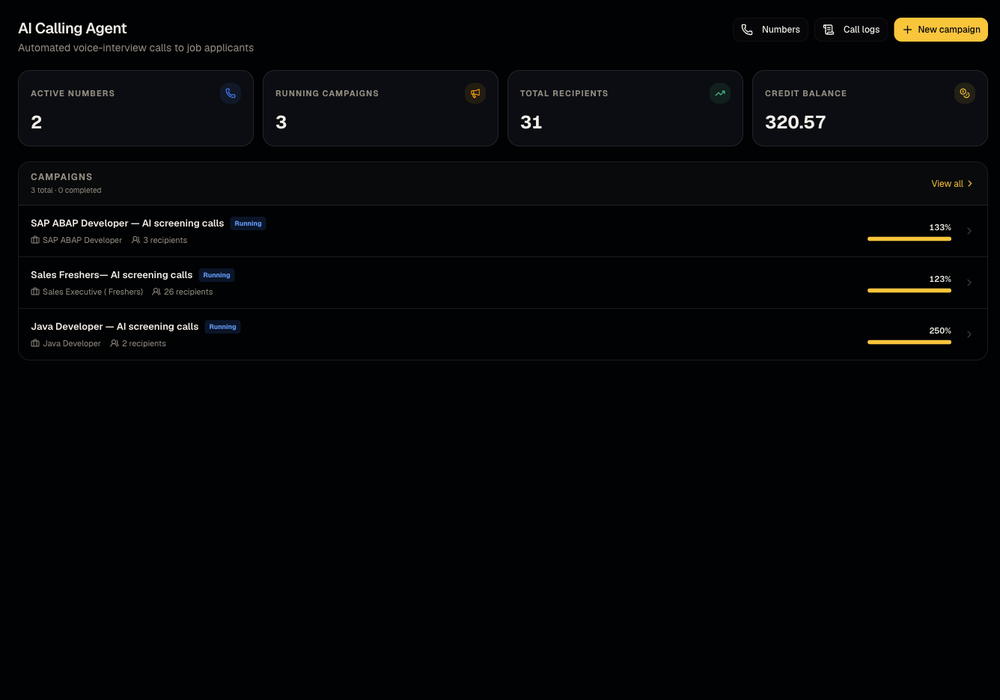Click the '3 total · 0 completed' text
Screen dimensions: 1000x700
tap(66, 190)
